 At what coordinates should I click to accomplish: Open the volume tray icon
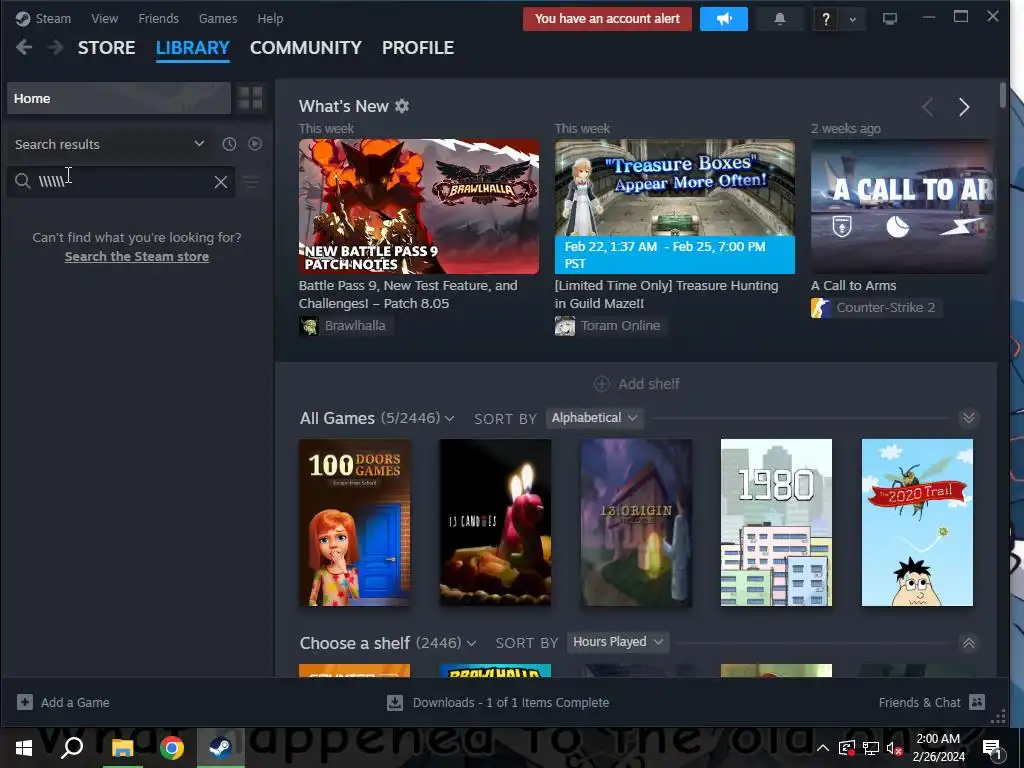(x=894, y=748)
